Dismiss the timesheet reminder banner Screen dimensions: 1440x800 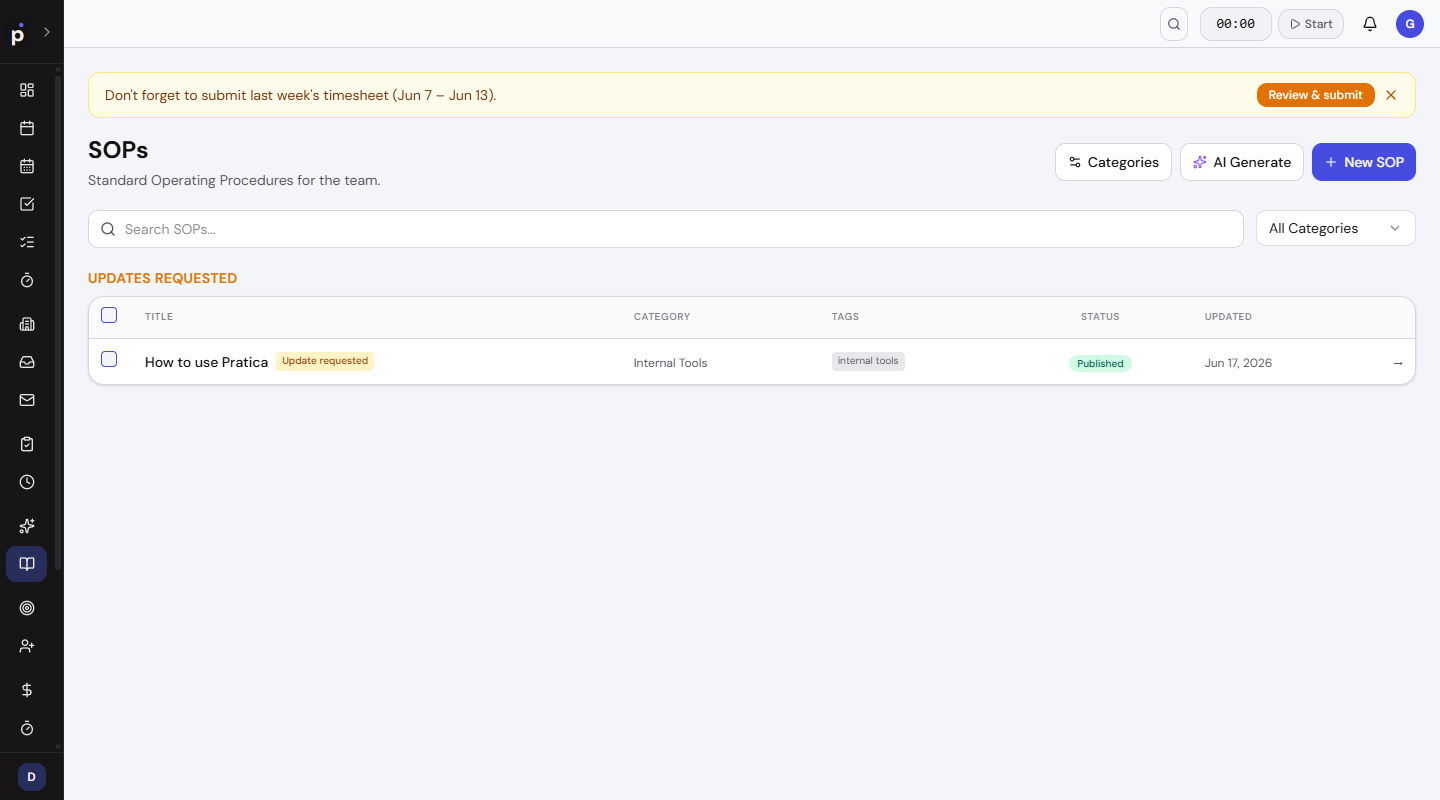(x=1391, y=95)
